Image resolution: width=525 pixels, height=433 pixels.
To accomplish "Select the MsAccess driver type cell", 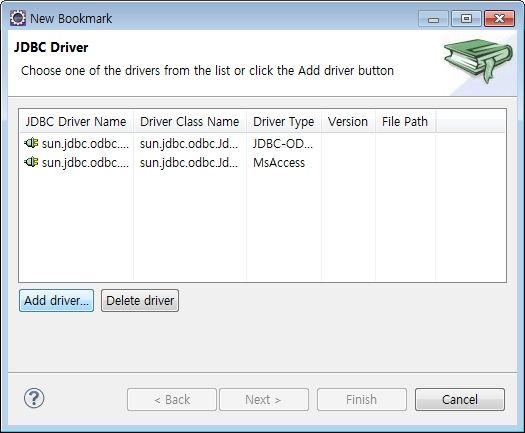I will [x=279, y=163].
